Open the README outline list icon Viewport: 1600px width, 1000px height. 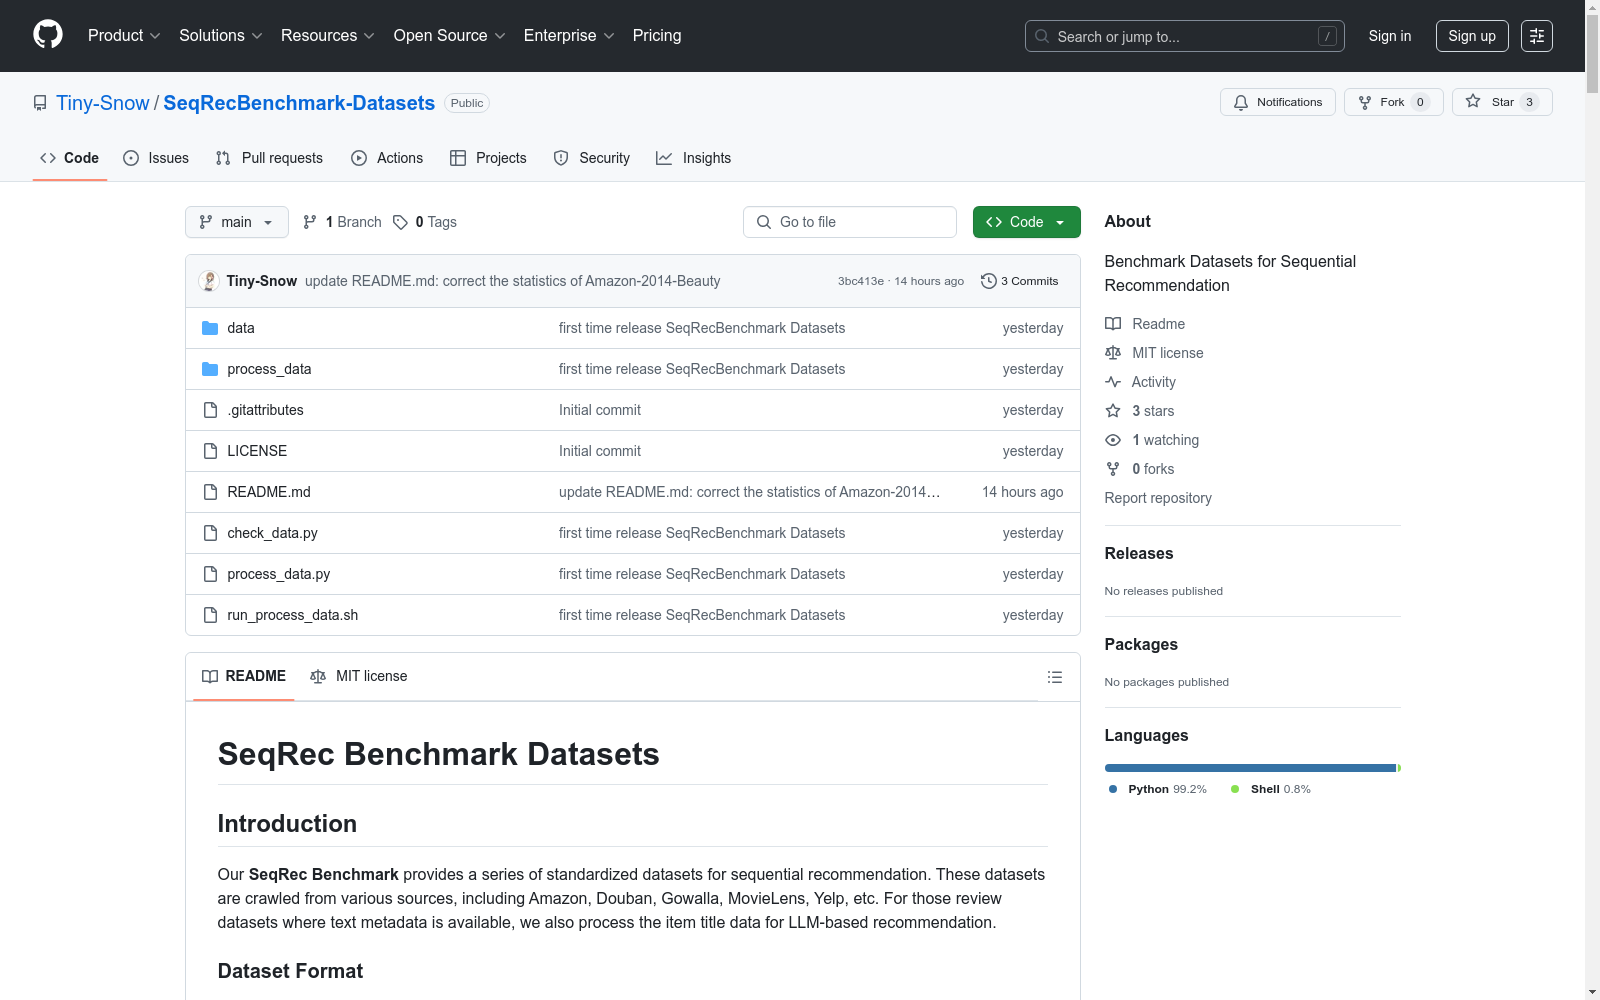click(x=1054, y=677)
